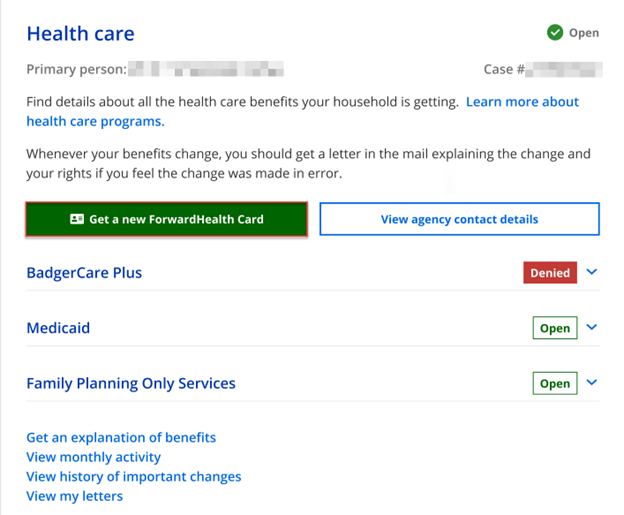Viewport: 624px width, 515px height.
Task: Open the Medicaid program heading
Action: pyautogui.click(x=58, y=328)
